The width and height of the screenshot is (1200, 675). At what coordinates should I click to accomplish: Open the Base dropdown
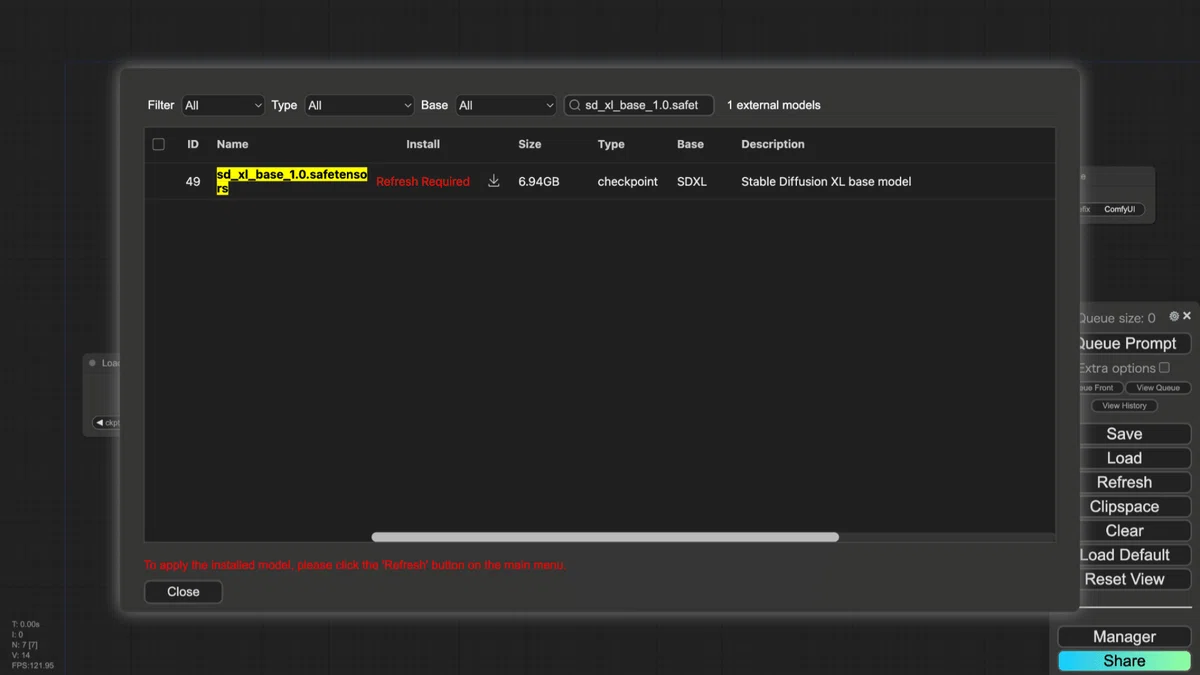[x=506, y=105]
